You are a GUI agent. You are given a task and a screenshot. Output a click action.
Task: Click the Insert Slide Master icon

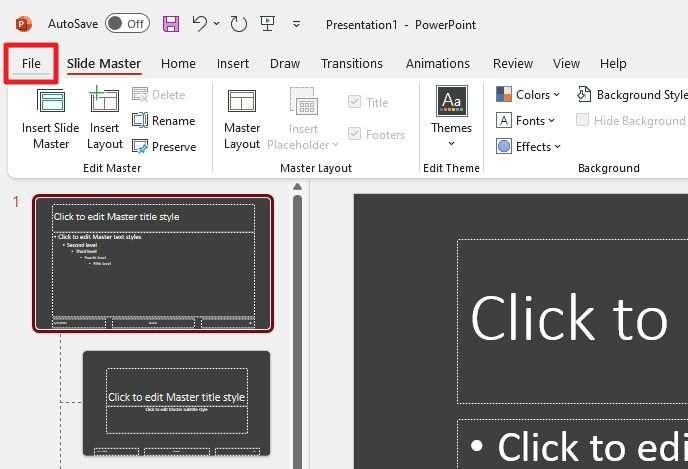tap(51, 101)
